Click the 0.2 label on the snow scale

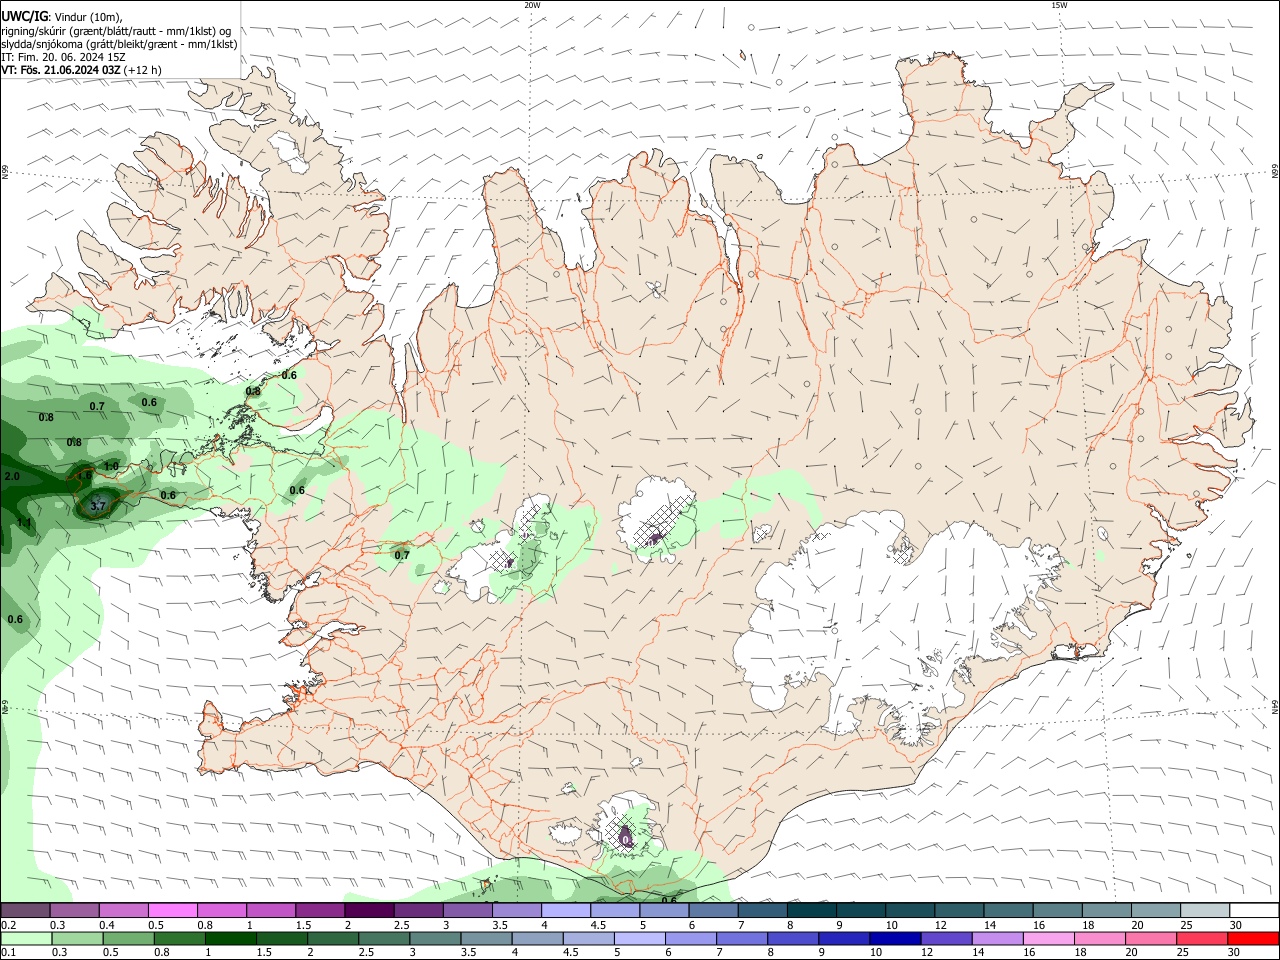tap(8, 925)
